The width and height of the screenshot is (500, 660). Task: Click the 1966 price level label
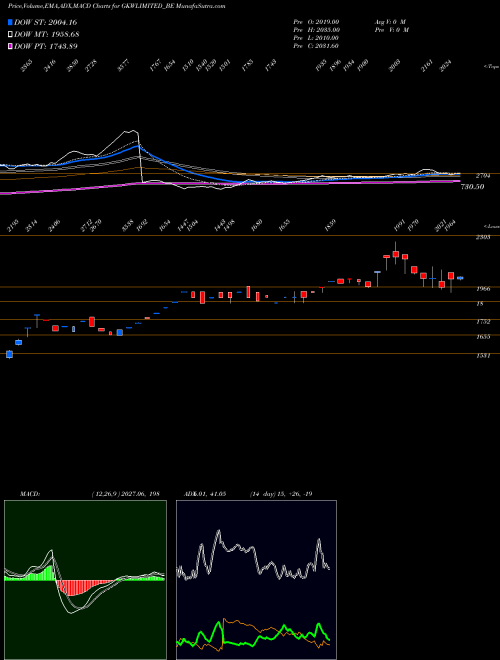pyautogui.click(x=483, y=289)
